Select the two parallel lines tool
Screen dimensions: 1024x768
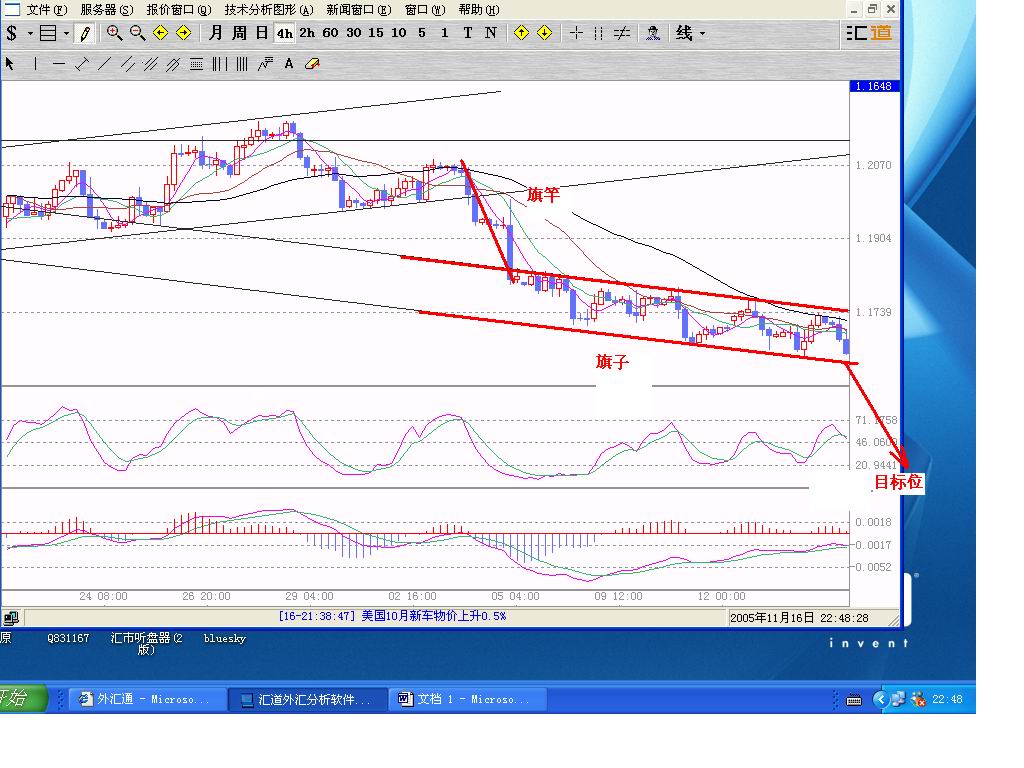127,64
